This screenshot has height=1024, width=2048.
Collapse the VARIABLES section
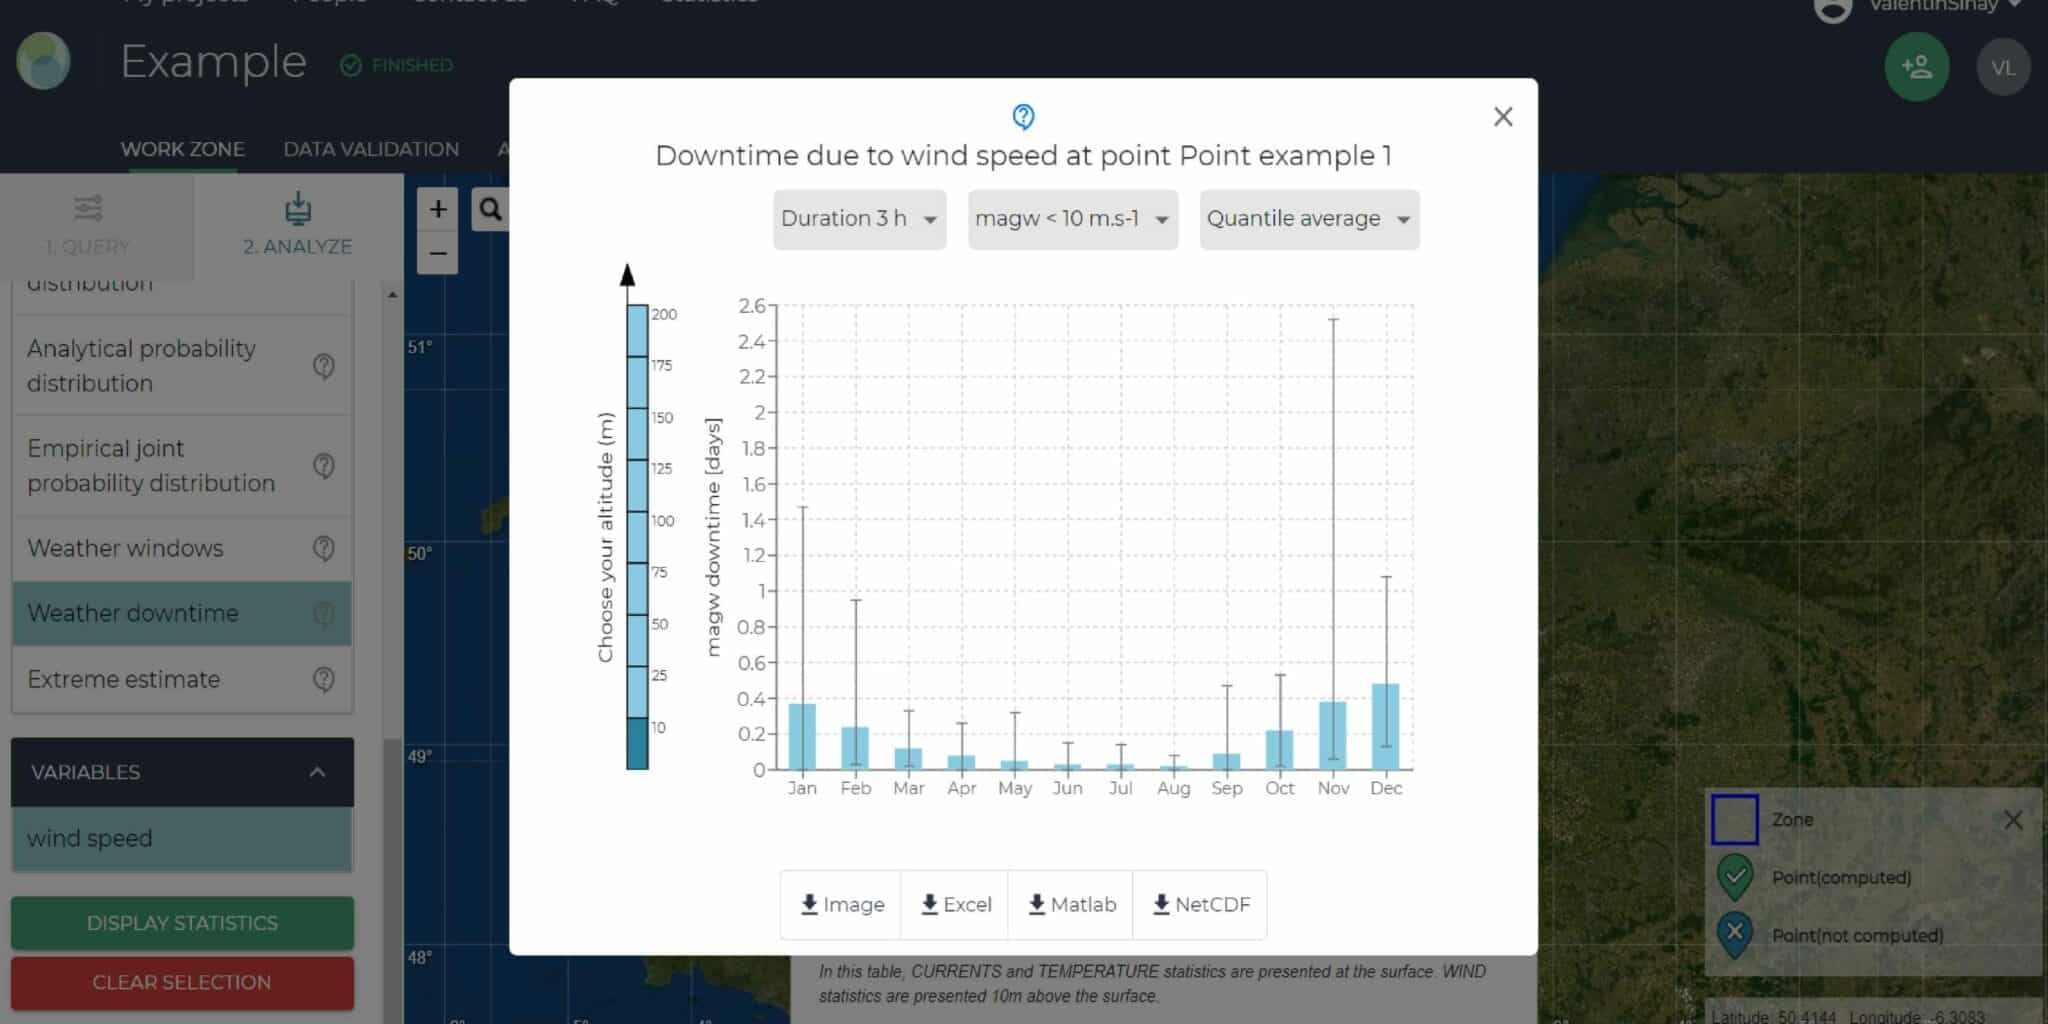coord(318,771)
